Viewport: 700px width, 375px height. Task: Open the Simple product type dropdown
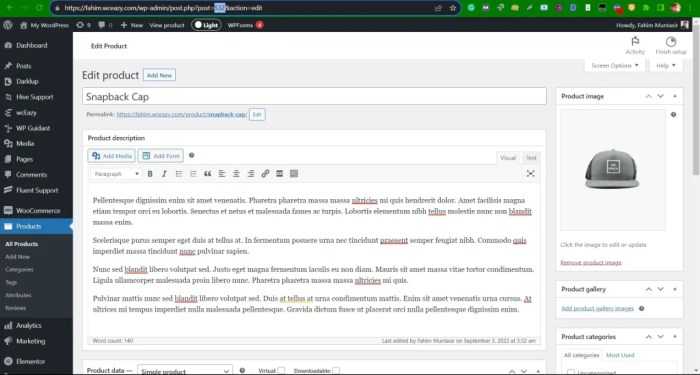tap(185, 371)
